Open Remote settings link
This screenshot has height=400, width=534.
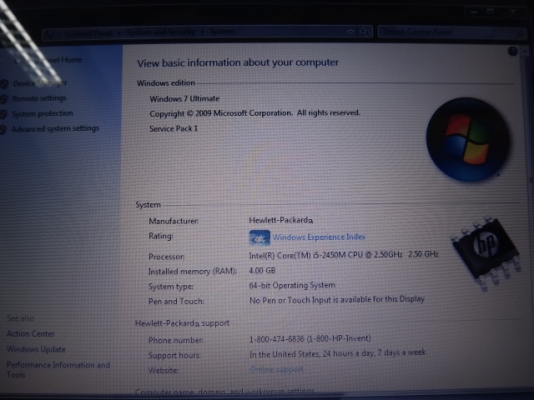pyautogui.click(x=39, y=98)
